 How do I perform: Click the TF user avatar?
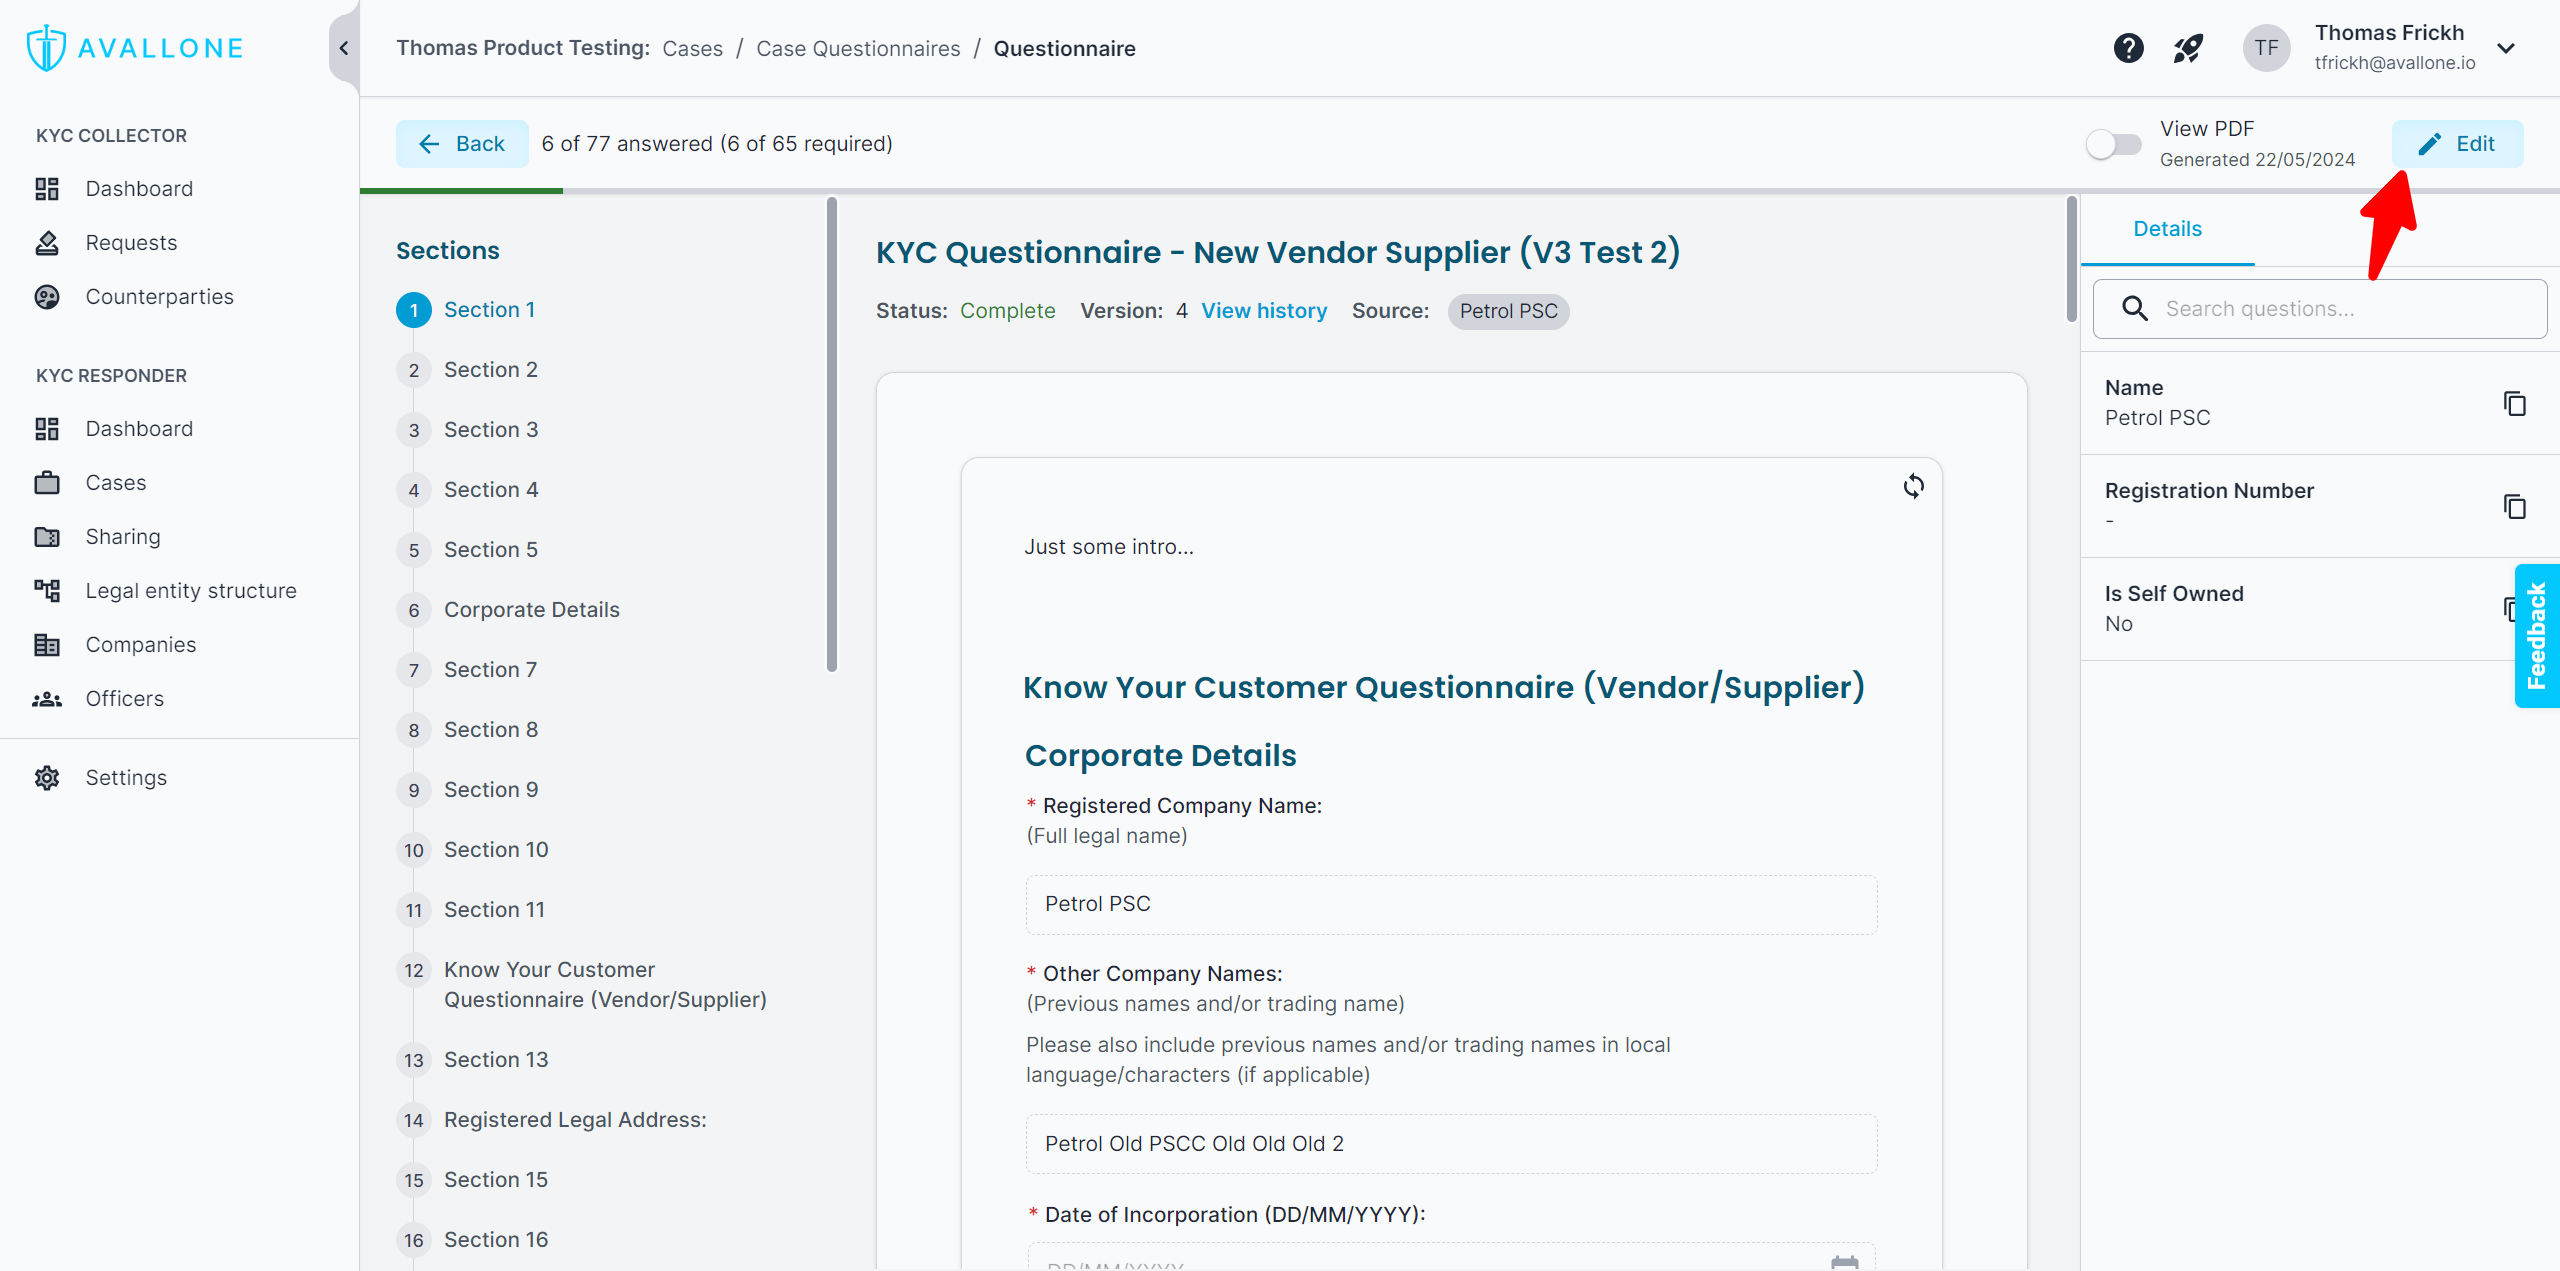click(x=2266, y=48)
